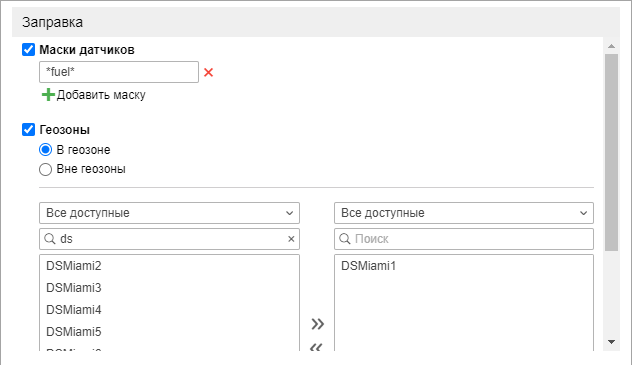Focus the *fuel* mask input field
The width and height of the screenshot is (632, 365).
(x=119, y=72)
